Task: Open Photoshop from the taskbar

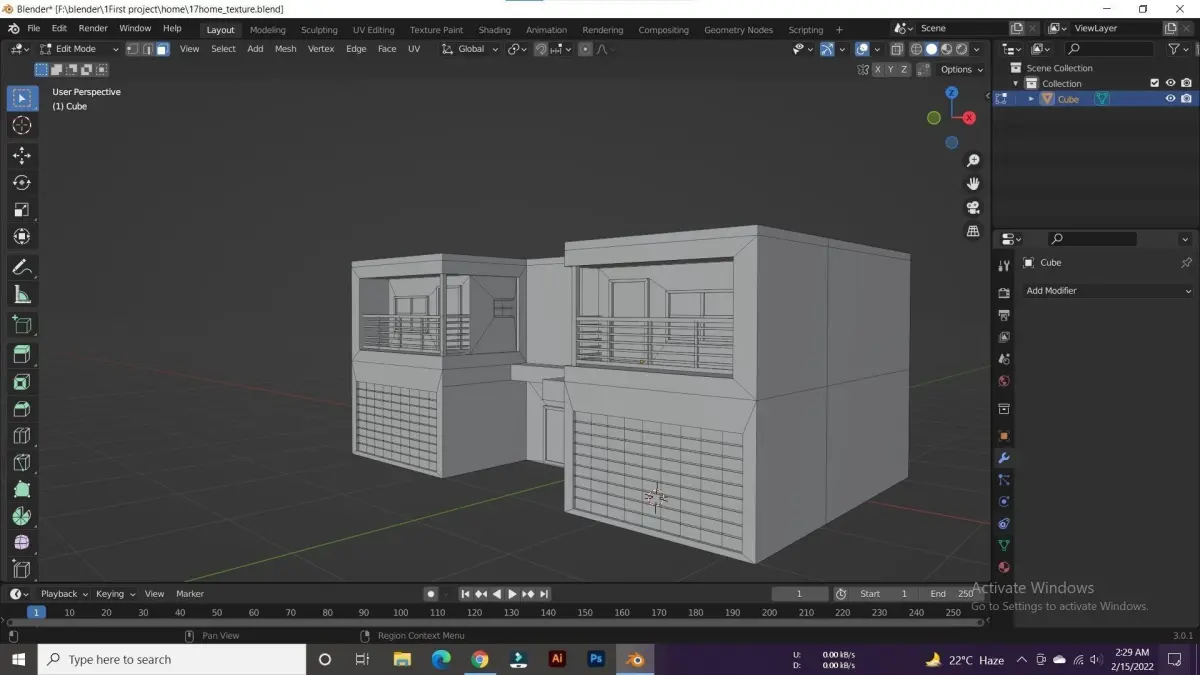Action: click(596, 660)
